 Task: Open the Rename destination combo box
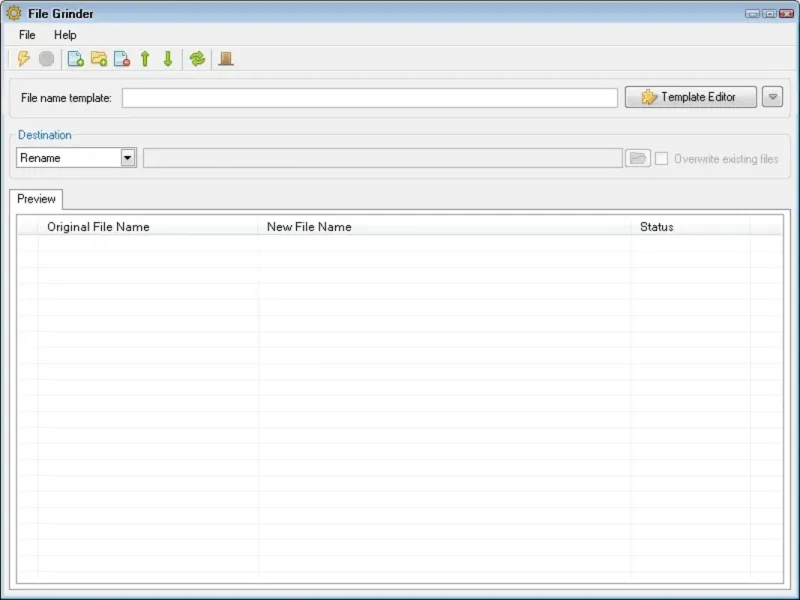coord(76,158)
